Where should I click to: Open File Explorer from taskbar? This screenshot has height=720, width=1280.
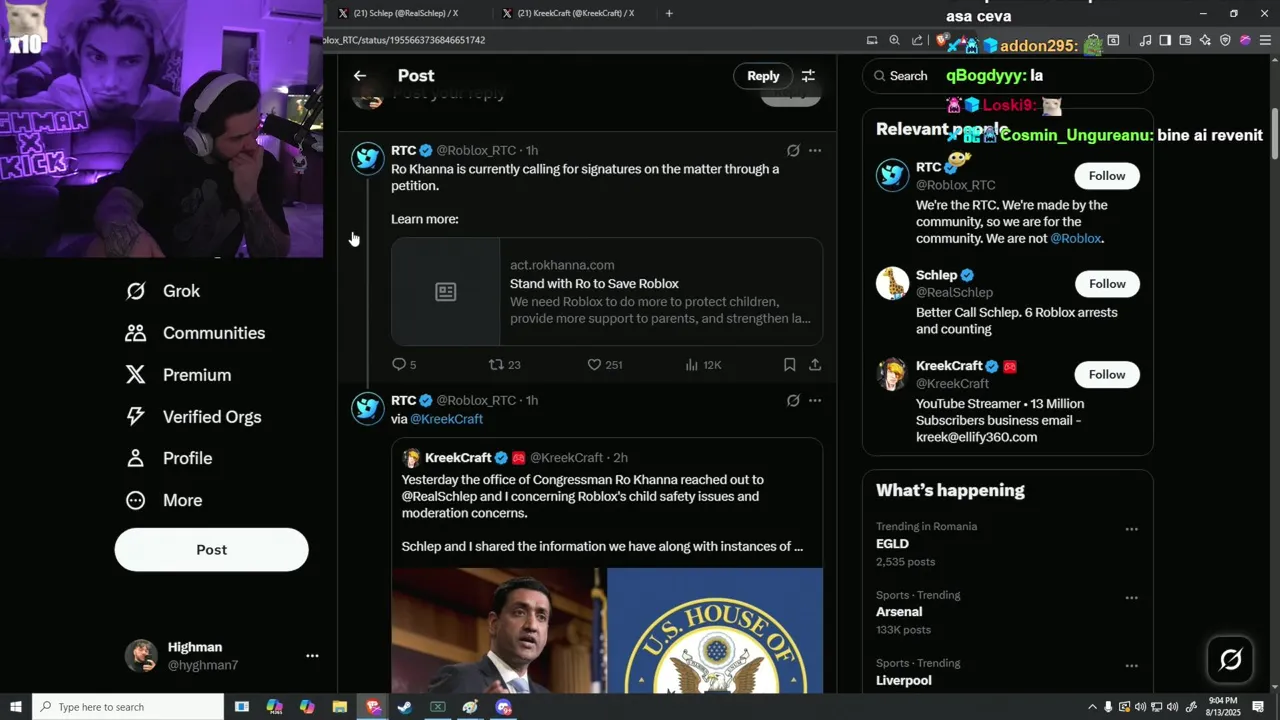click(340, 707)
